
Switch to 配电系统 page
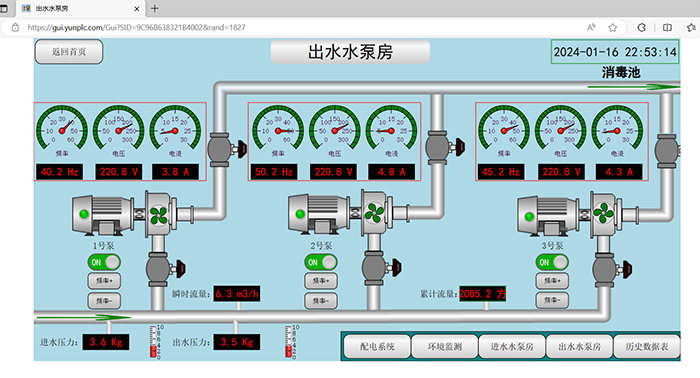[377, 346]
